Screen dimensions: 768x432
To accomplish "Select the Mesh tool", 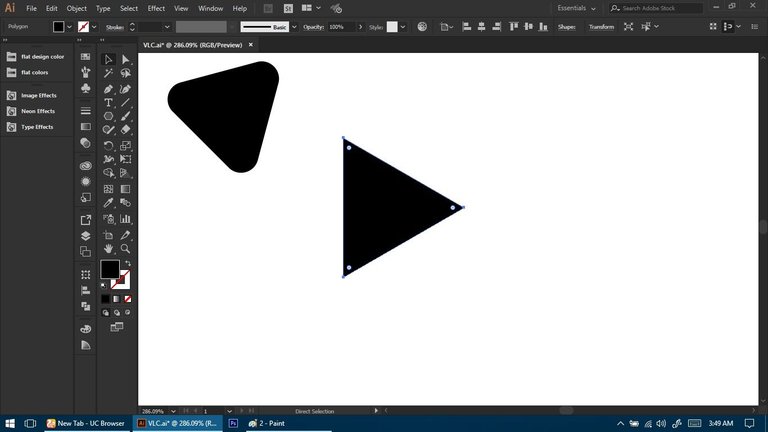I will click(x=108, y=189).
